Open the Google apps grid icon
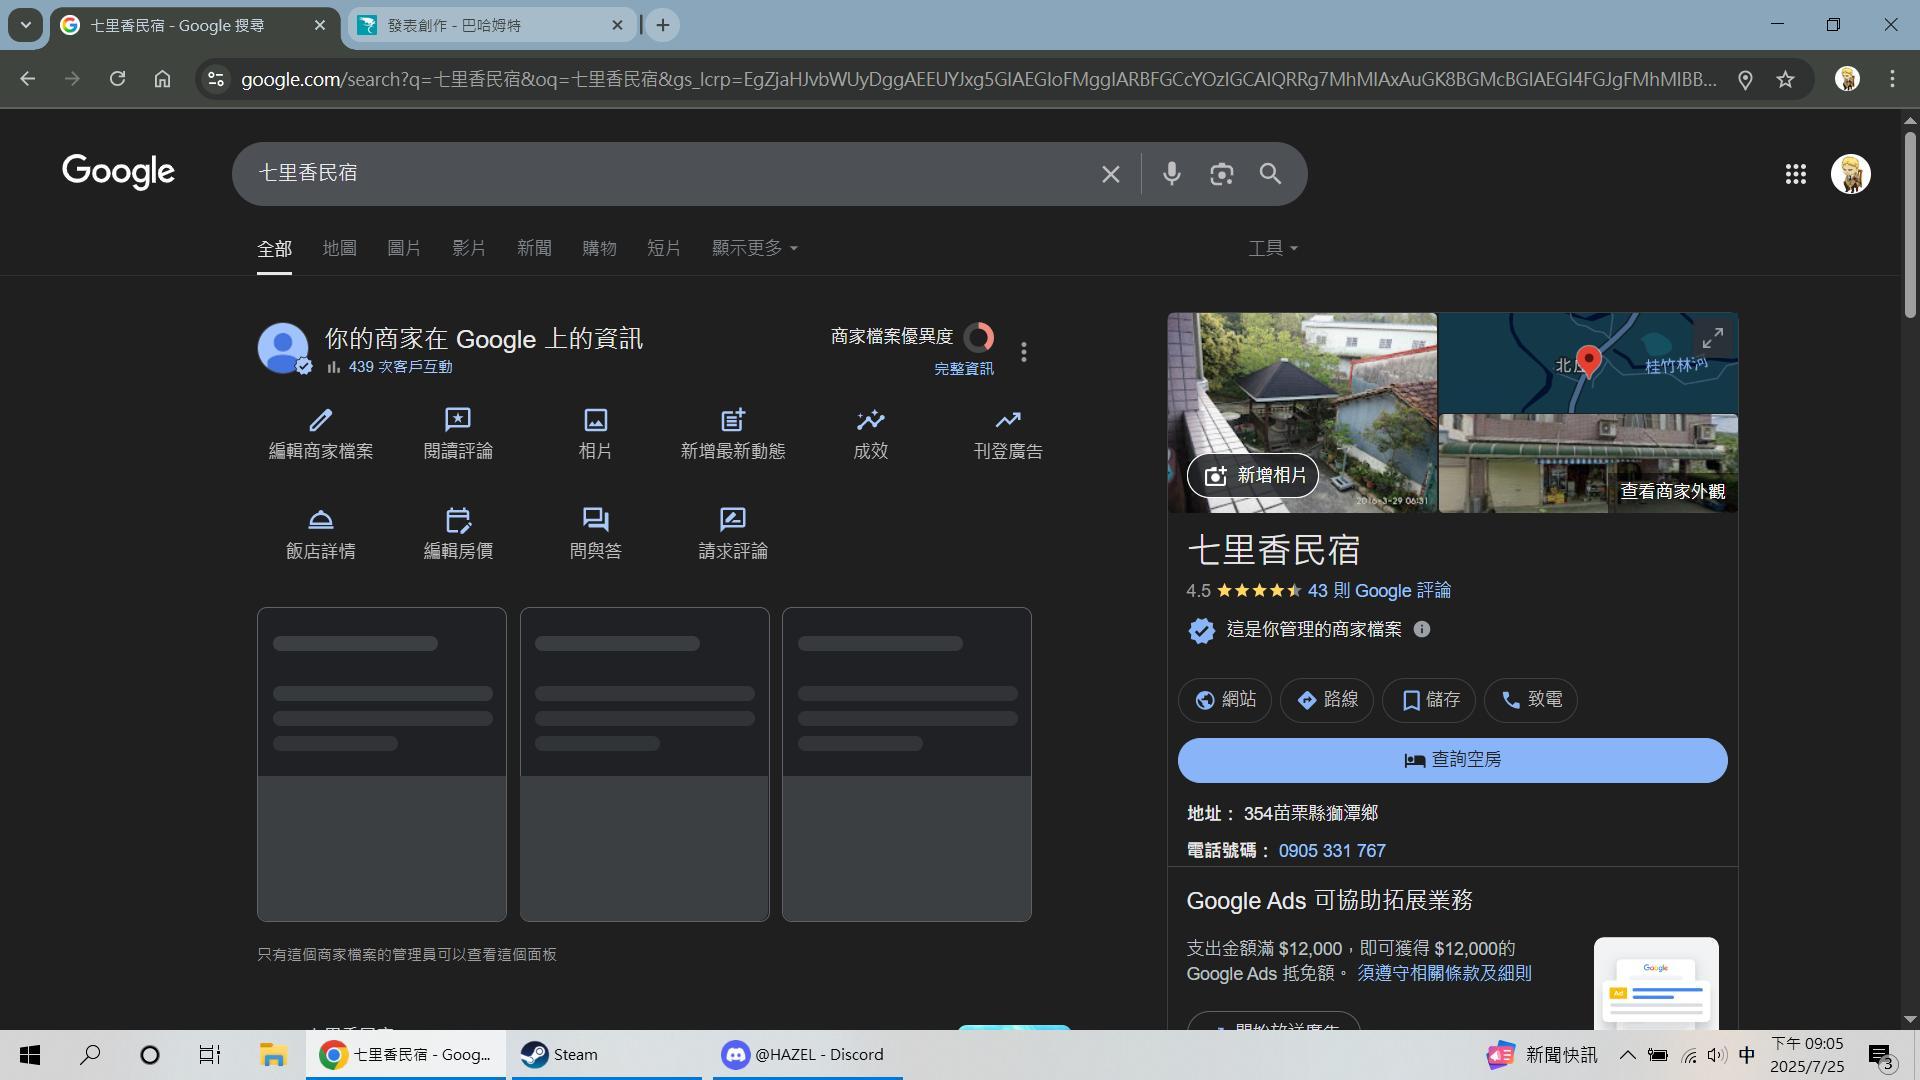The width and height of the screenshot is (1920, 1080). point(1795,175)
